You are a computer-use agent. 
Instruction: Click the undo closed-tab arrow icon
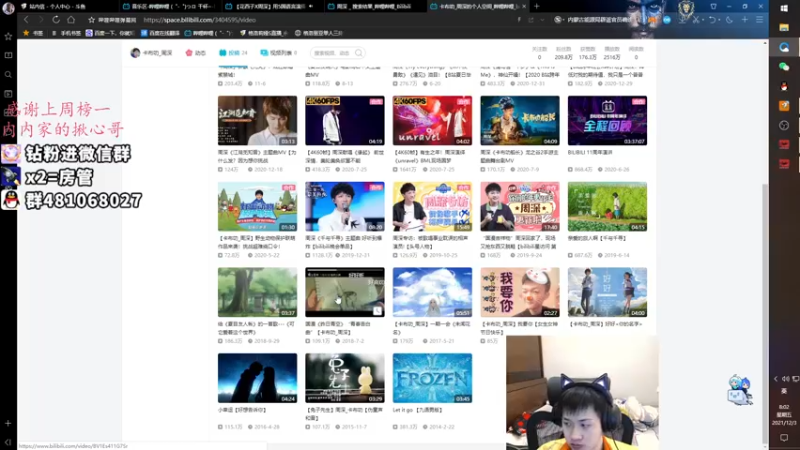pyautogui.click(x=712, y=19)
